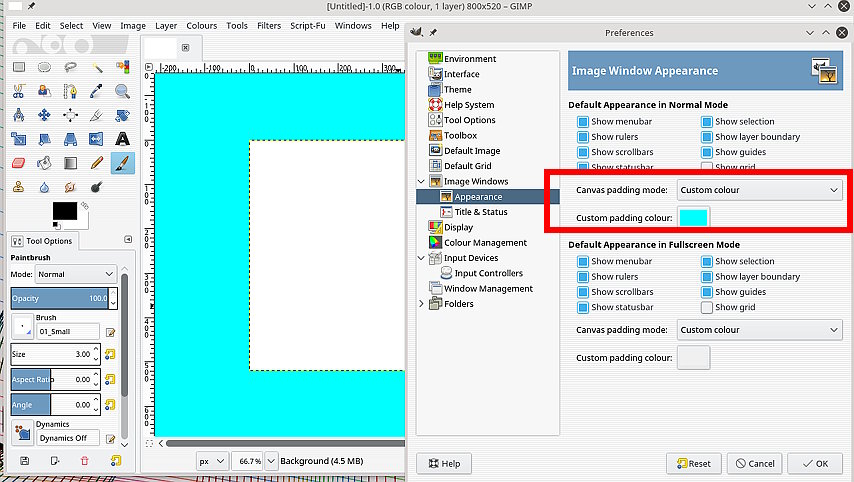Viewport: 854px width, 482px height.
Task: Collapse the Image Windows tree node
Action: tap(422, 181)
